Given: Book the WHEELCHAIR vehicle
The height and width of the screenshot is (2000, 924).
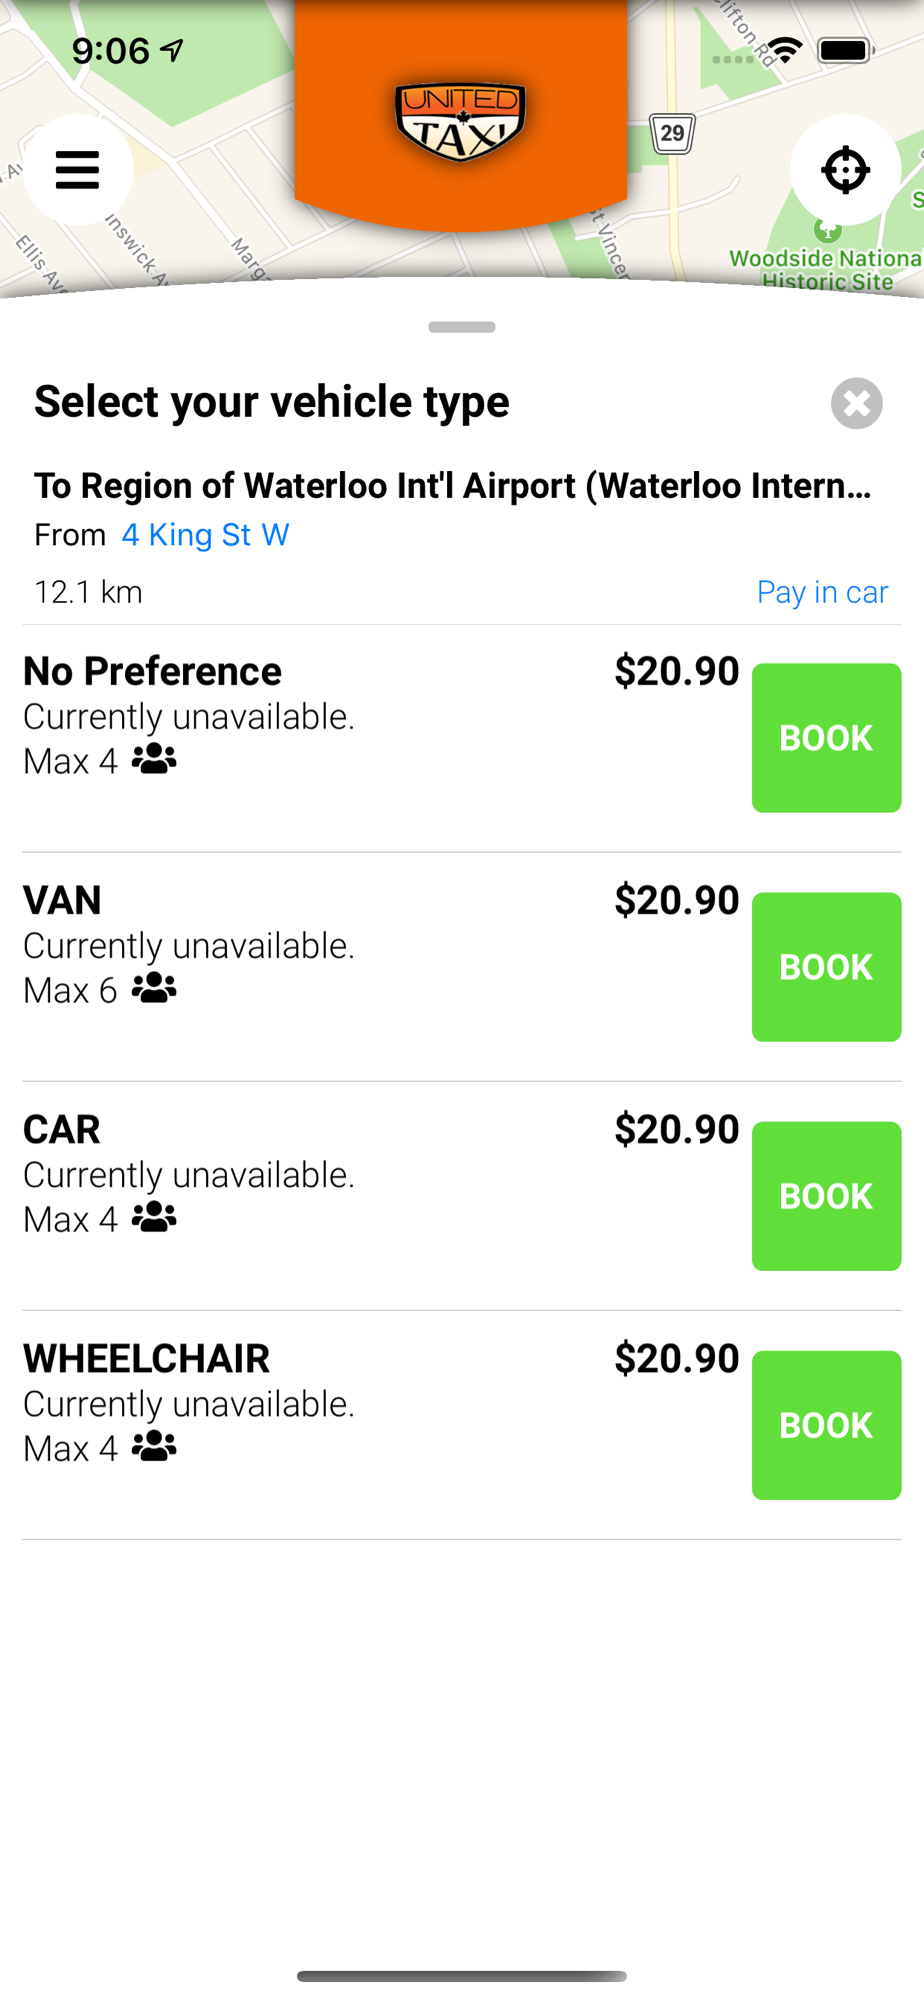Looking at the screenshot, I should pyautogui.click(x=826, y=1425).
